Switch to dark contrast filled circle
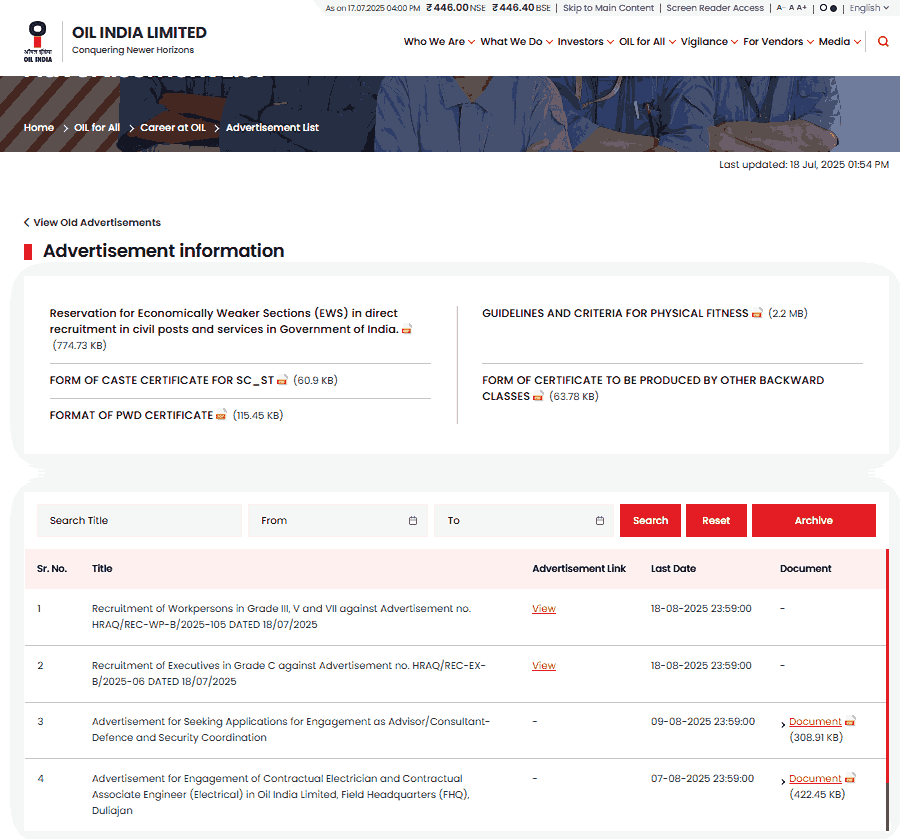 tap(833, 8)
